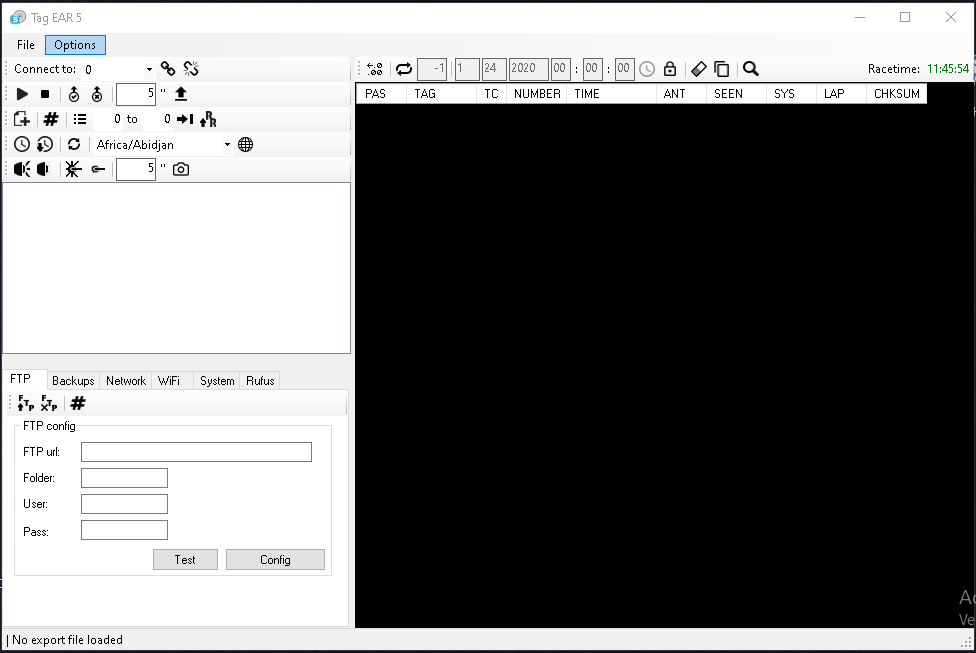The image size is (976, 653).
Task: Click the Test button
Action: (185, 560)
